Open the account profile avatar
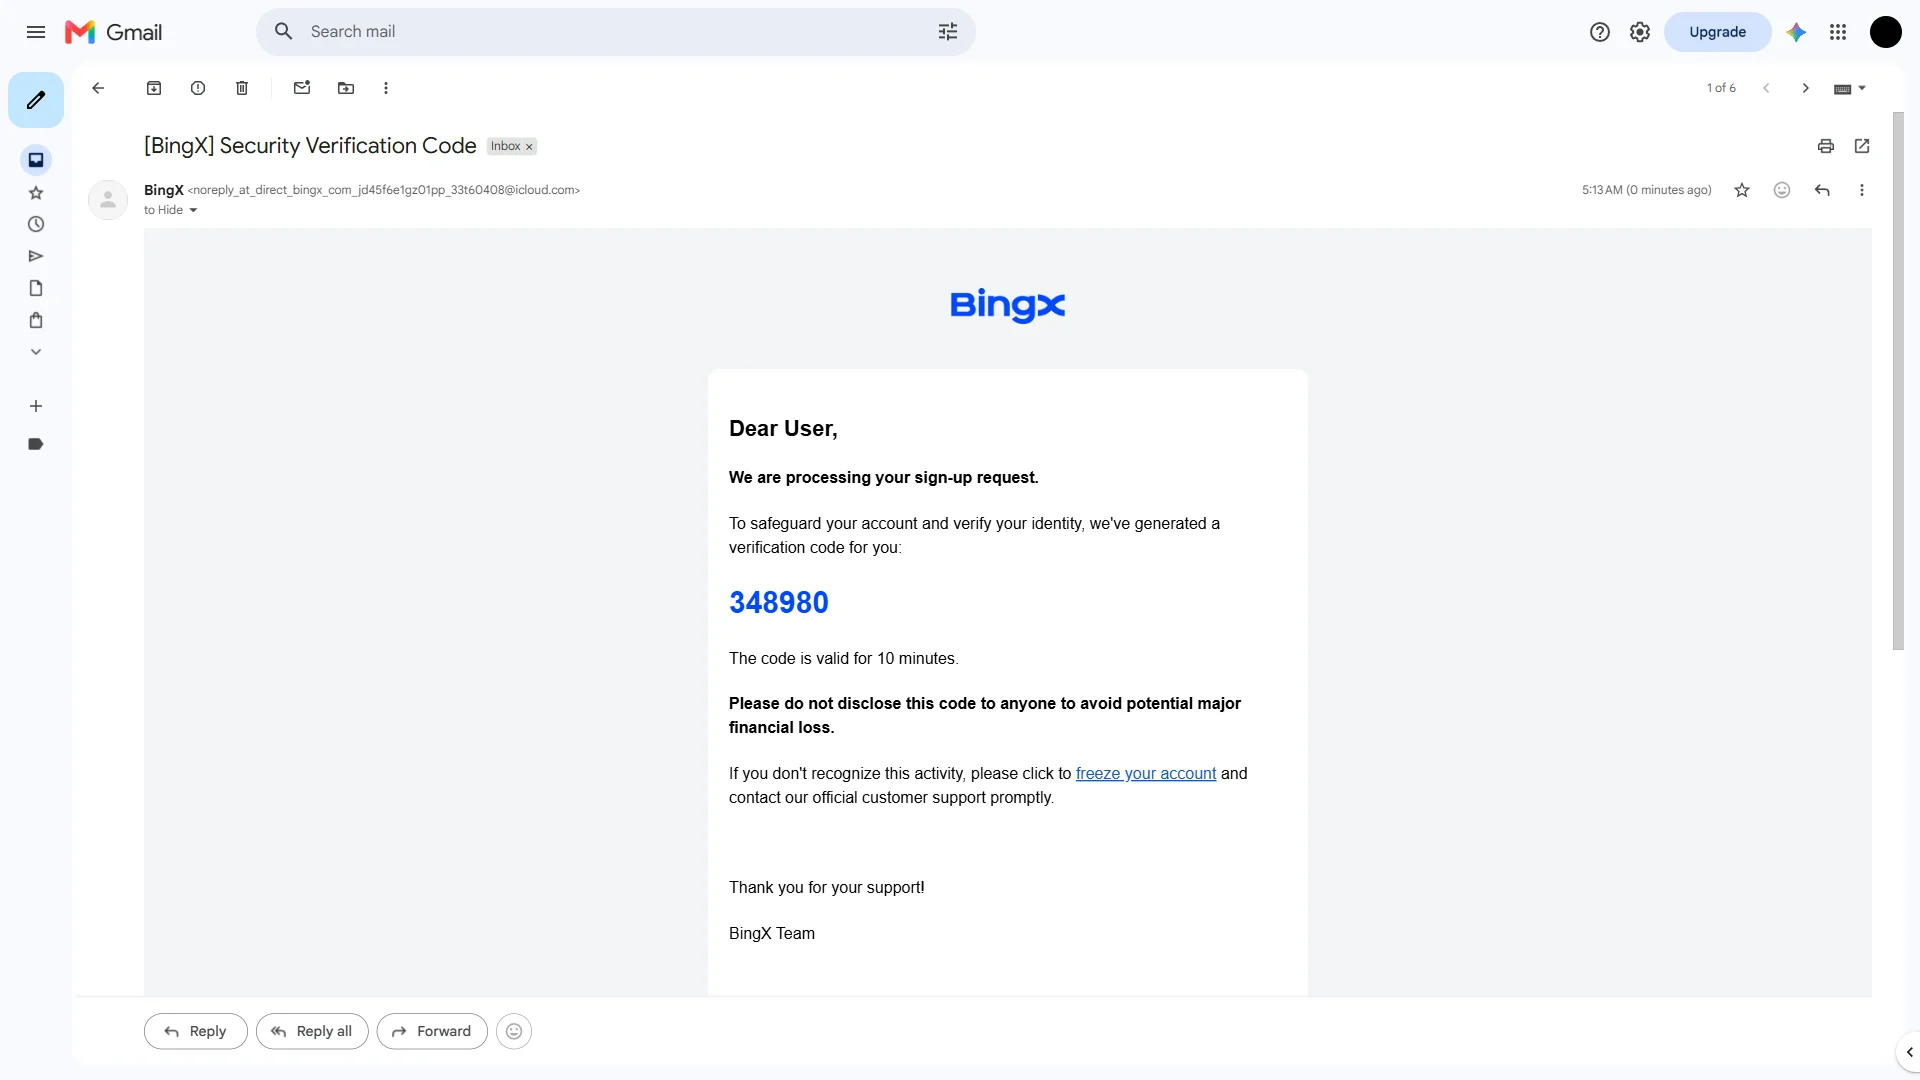Screen dimensions: 1920x1080 1885,32
